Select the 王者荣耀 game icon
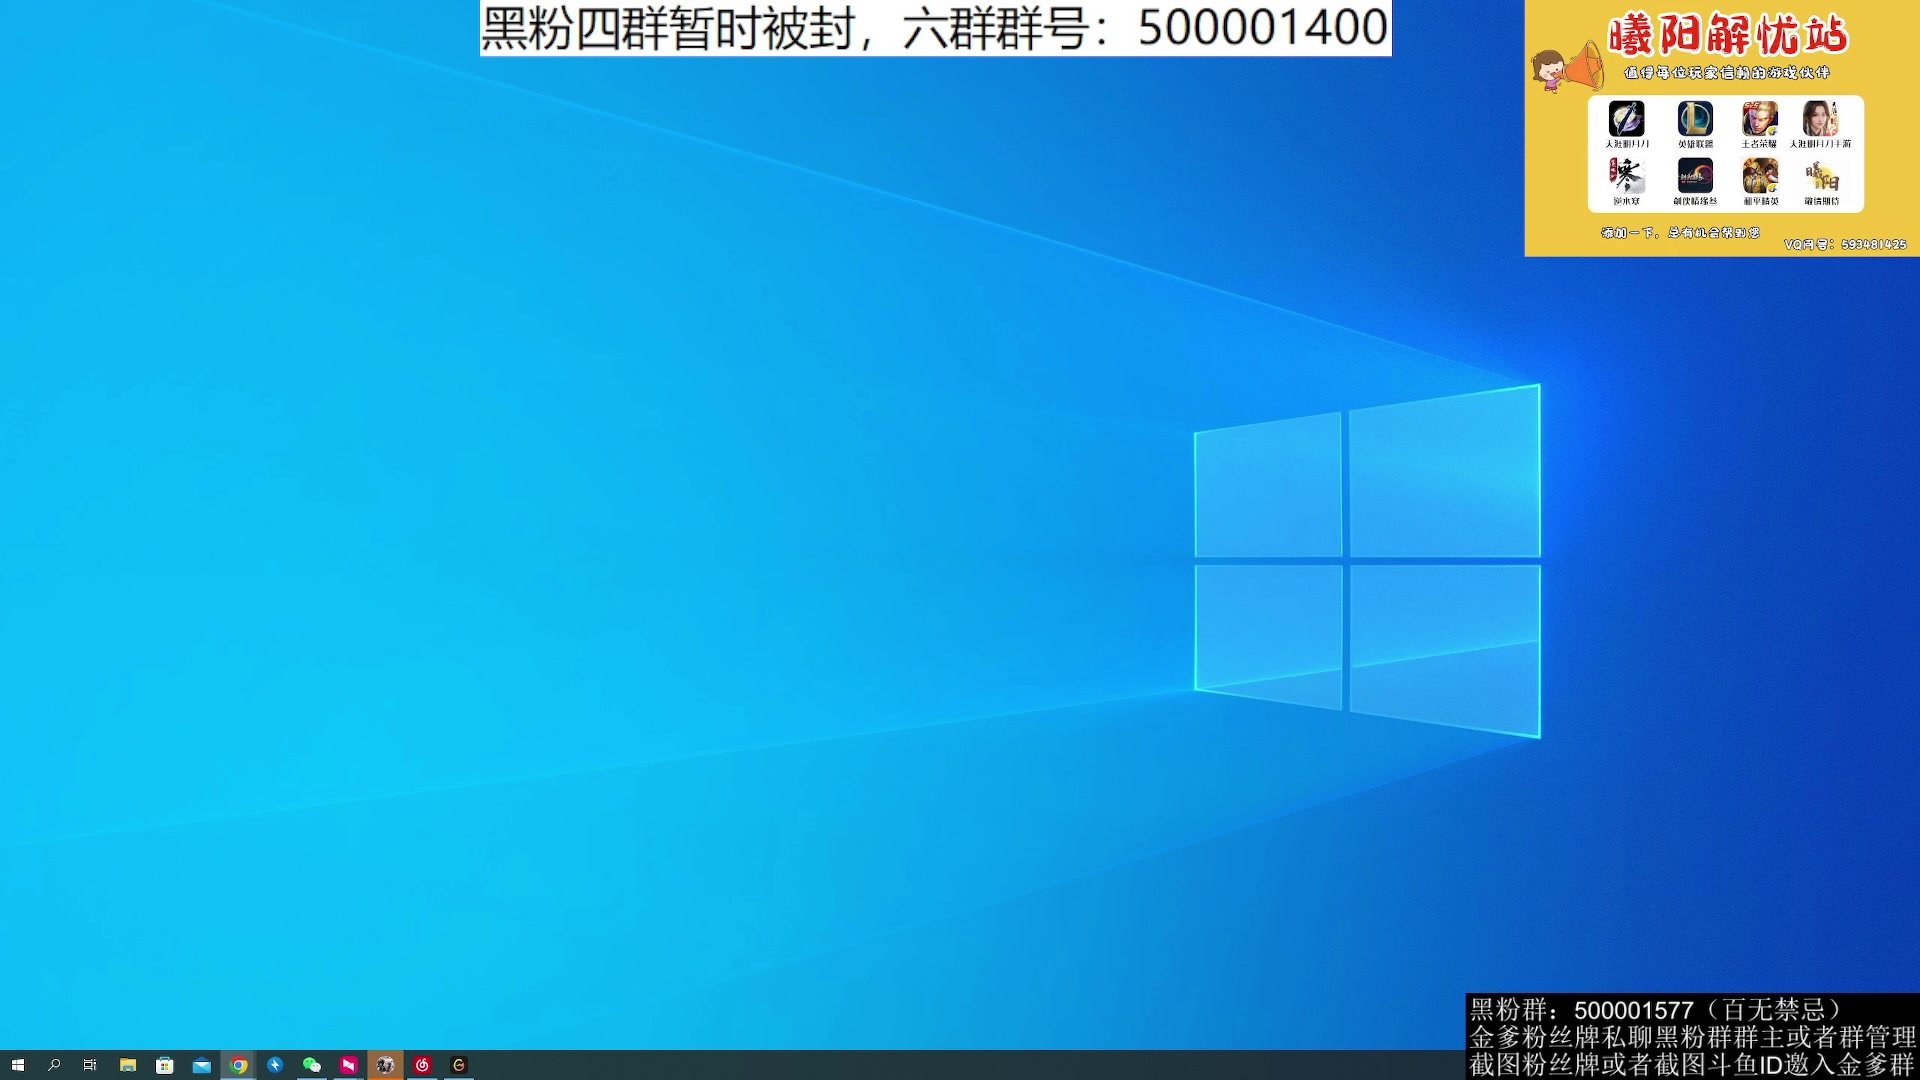This screenshot has width=1920, height=1080. coord(1759,120)
